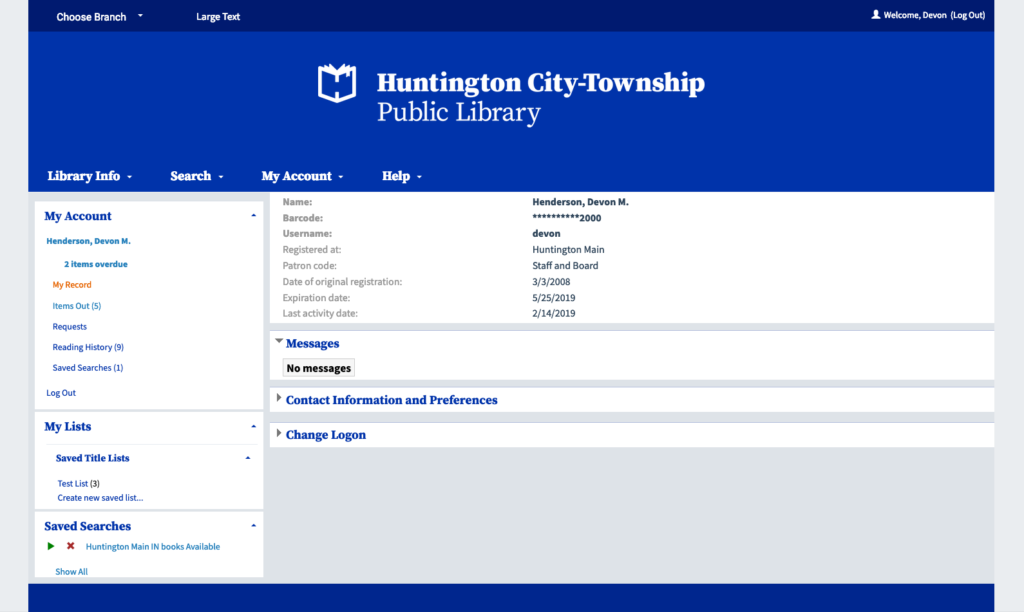
Task: Click the expiration date 5/25/2019
Action: (x=554, y=298)
